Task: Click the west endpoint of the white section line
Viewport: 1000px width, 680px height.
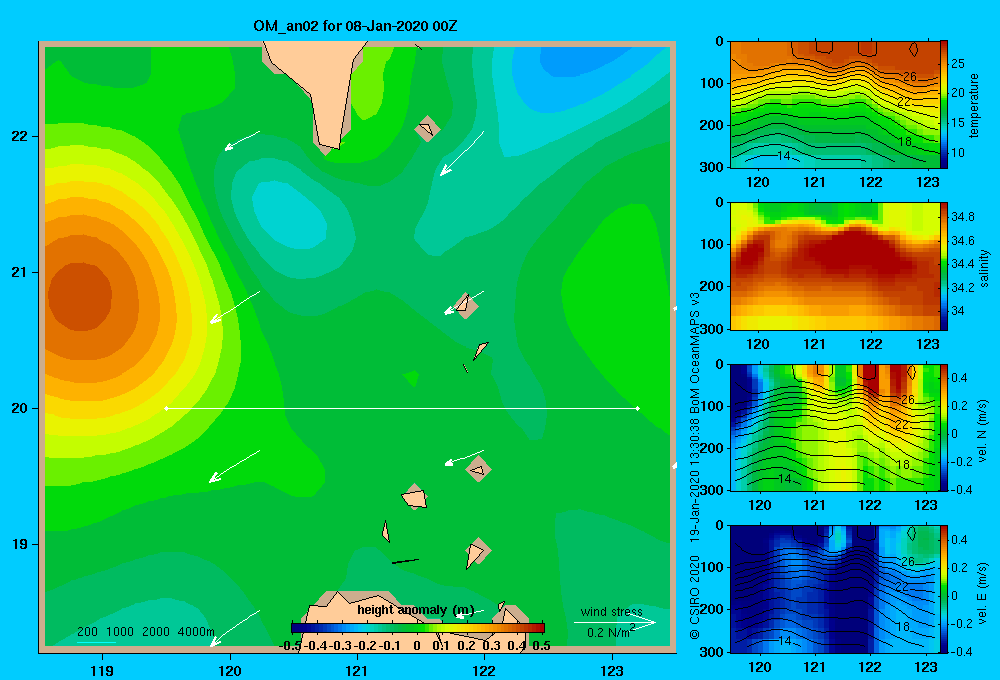Action: pyautogui.click(x=166, y=408)
